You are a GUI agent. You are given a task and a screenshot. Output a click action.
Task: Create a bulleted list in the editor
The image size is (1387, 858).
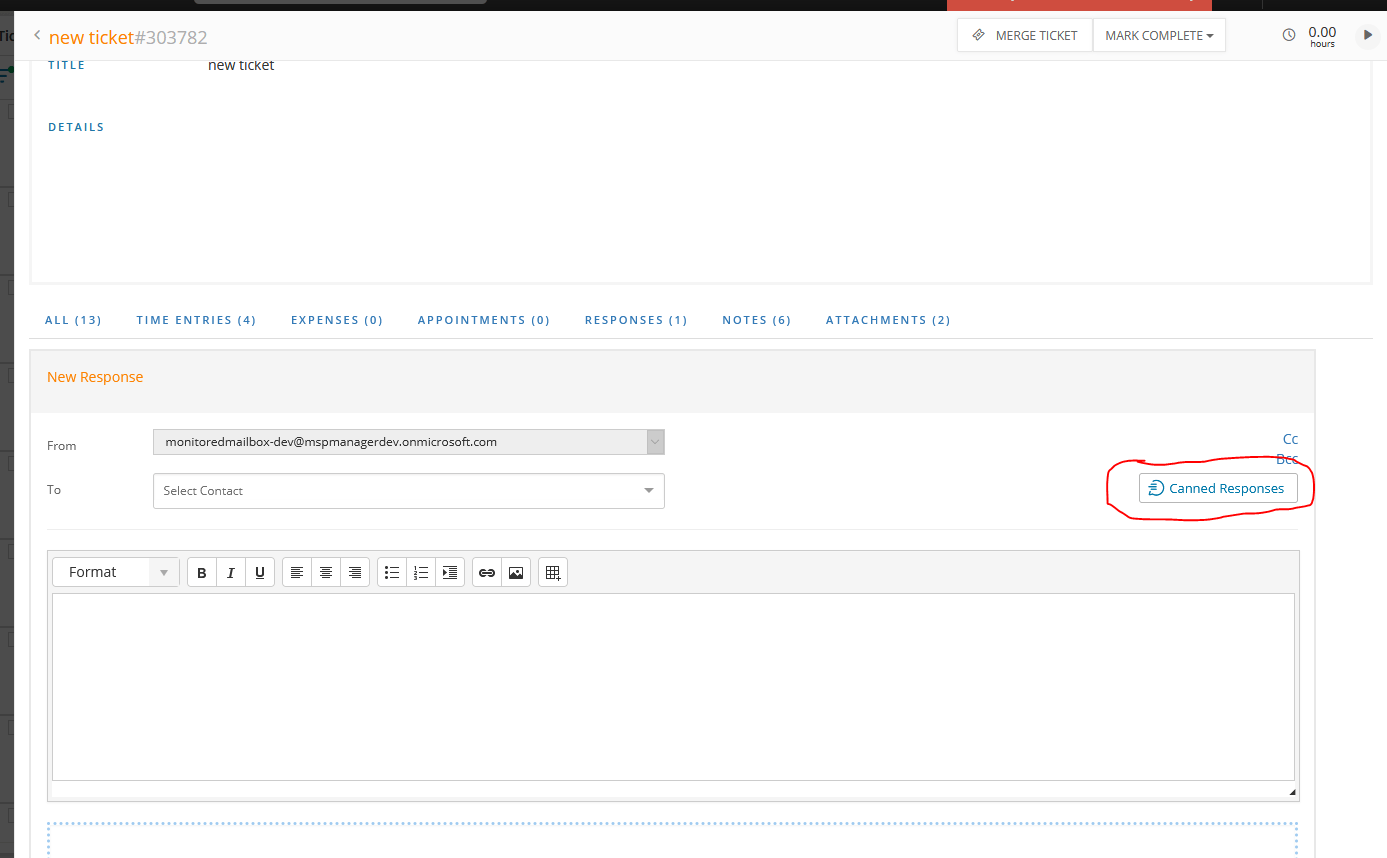391,572
